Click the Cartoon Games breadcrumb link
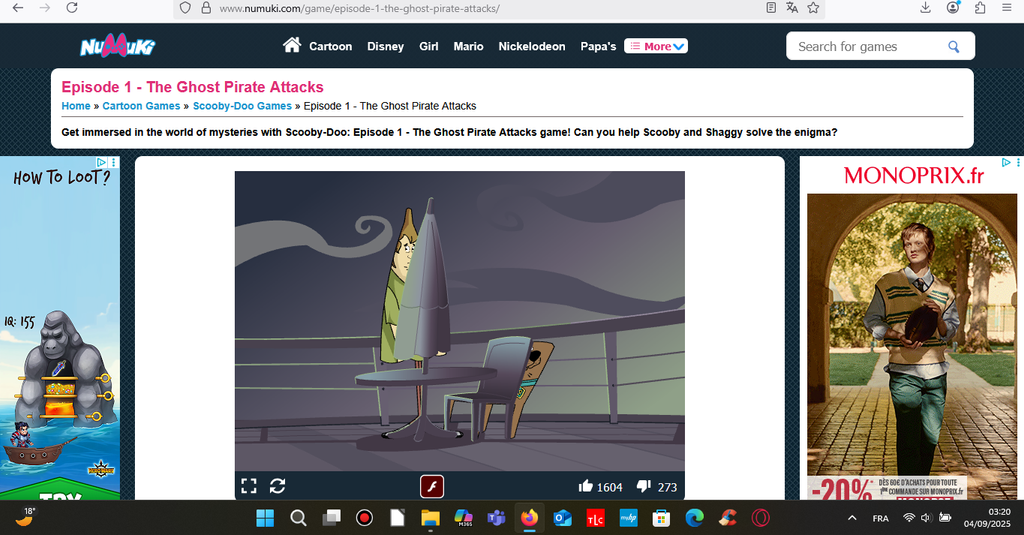The height and width of the screenshot is (535, 1024). tap(141, 106)
